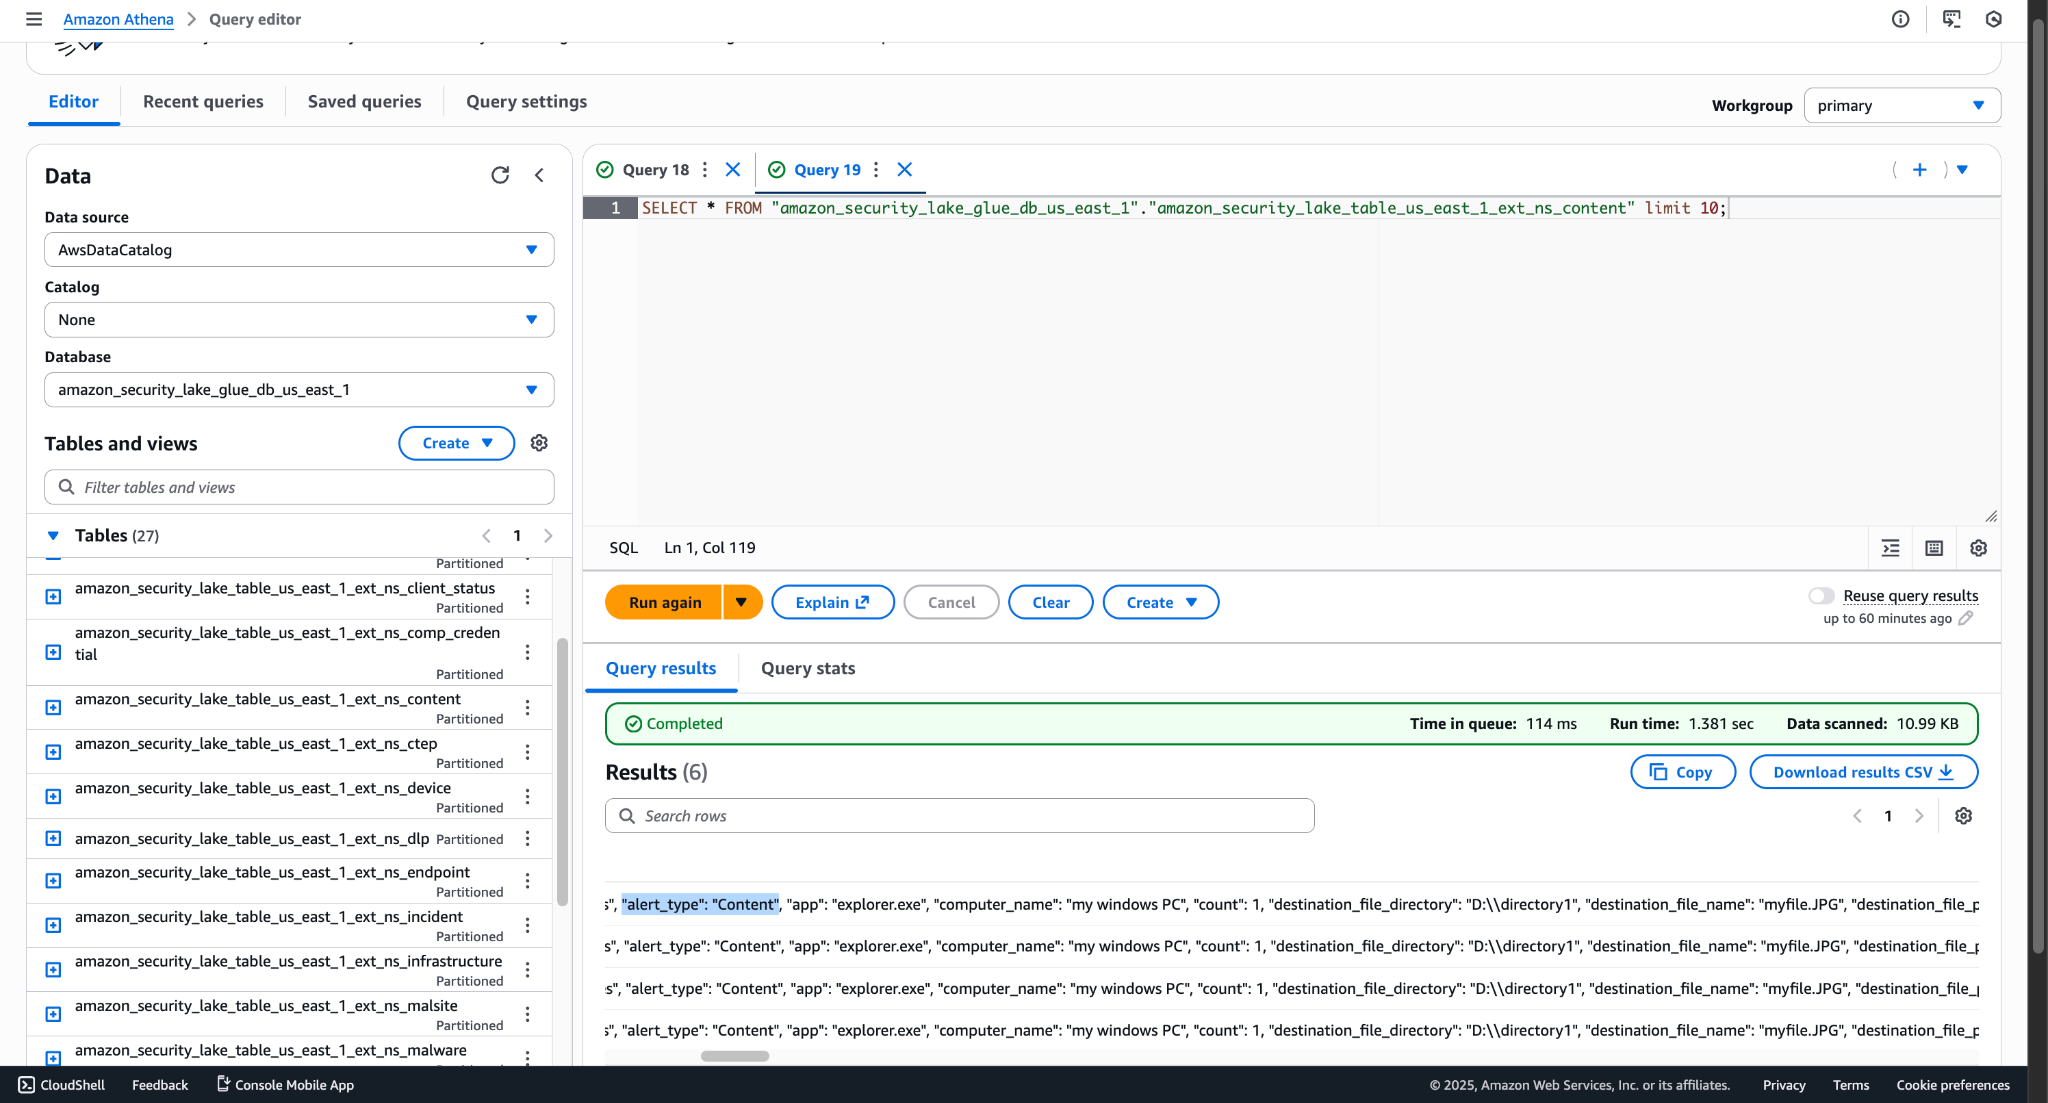
Task: Close the Query 18 tab
Action: (733, 170)
